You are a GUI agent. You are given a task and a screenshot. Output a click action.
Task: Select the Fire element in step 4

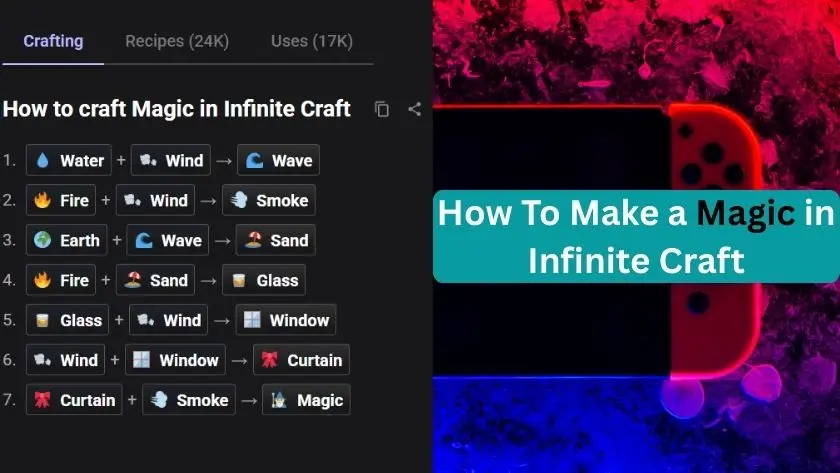[61, 280]
